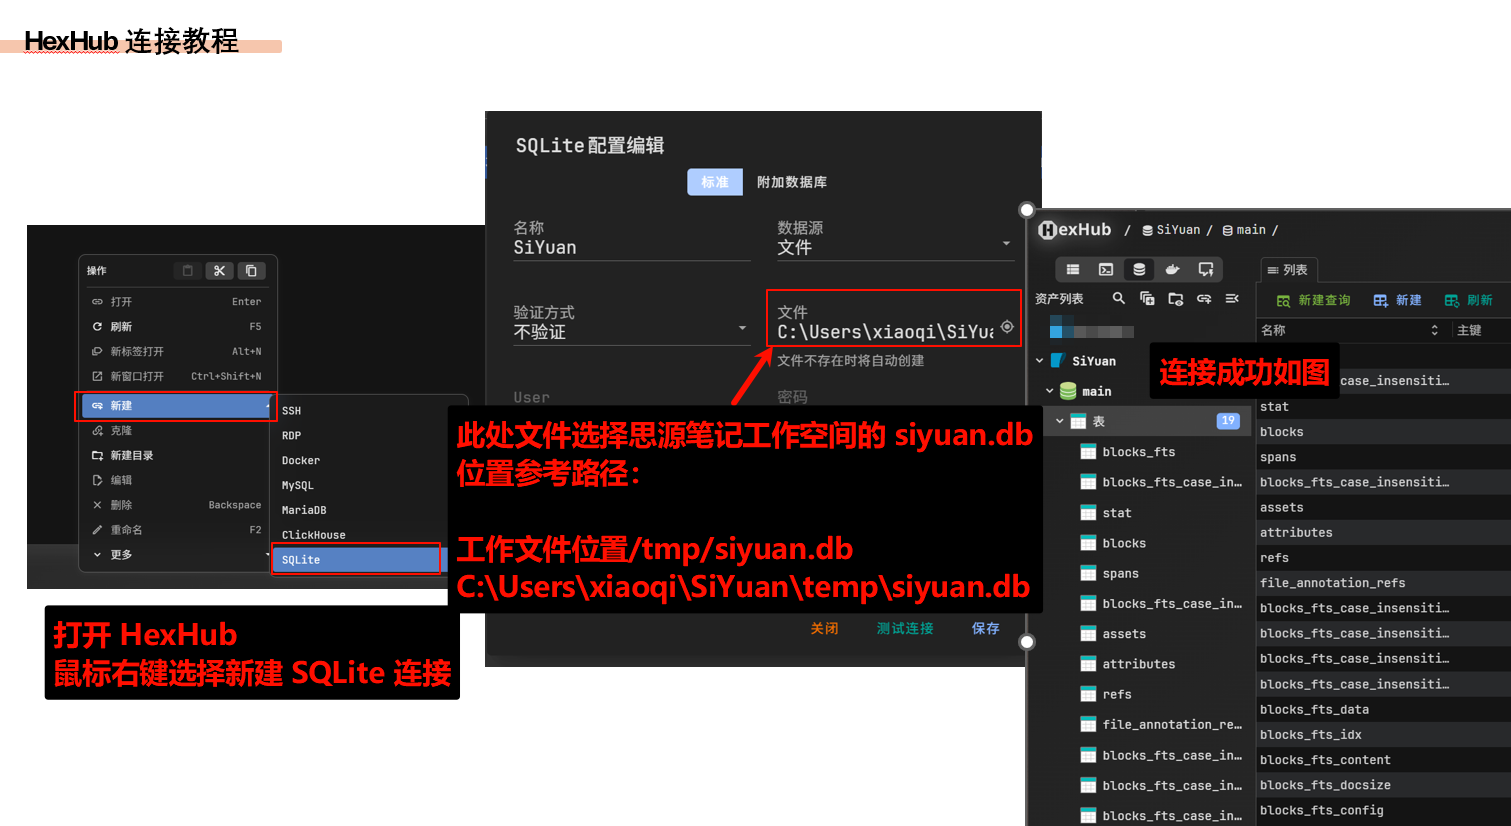Viewport: 1511px width, 826px height.
Task: Click the 新建 table button
Action: [x=1398, y=300]
